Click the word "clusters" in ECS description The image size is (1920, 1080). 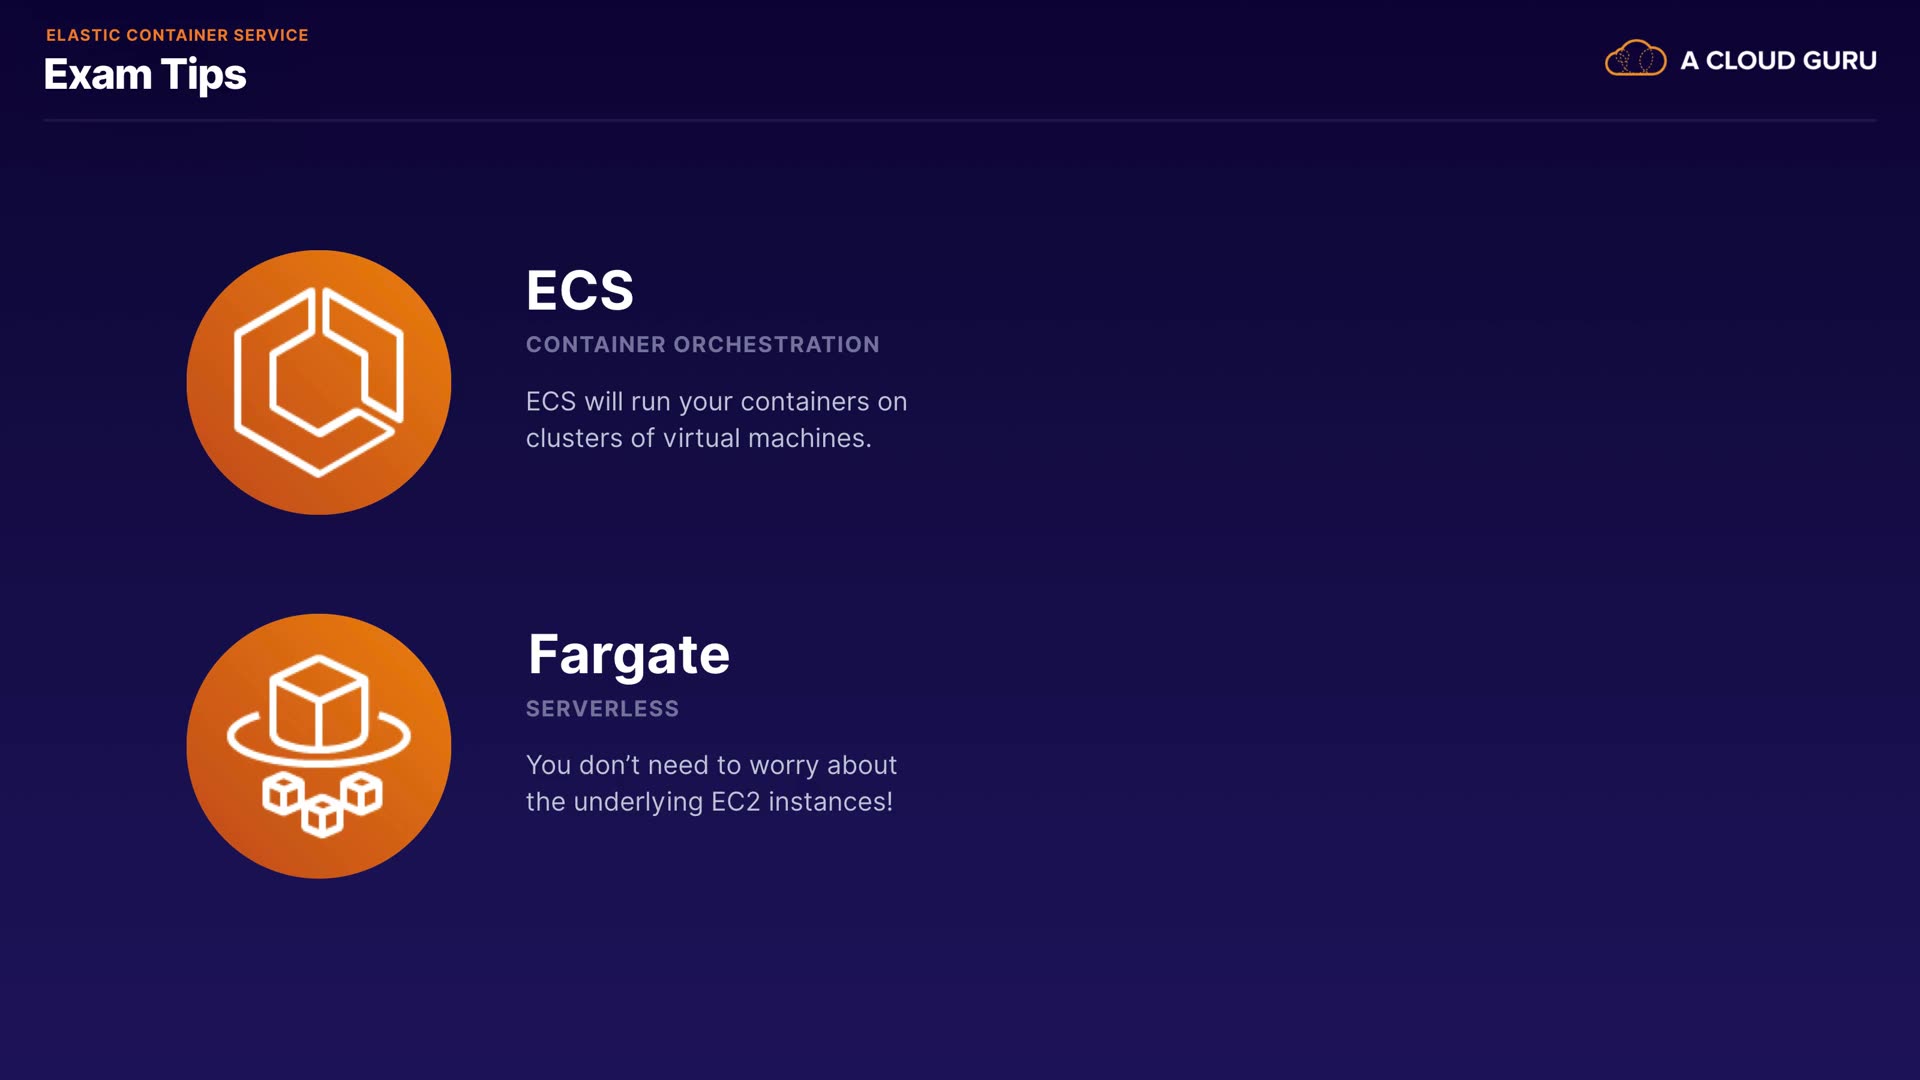click(x=574, y=439)
